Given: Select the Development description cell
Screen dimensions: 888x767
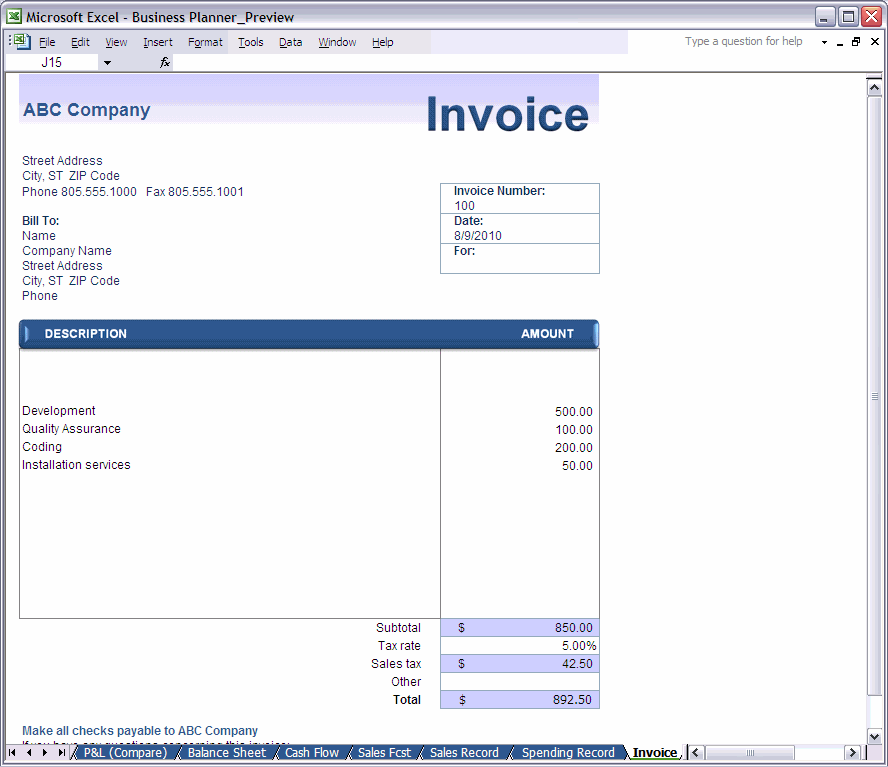Looking at the screenshot, I should click(59, 411).
